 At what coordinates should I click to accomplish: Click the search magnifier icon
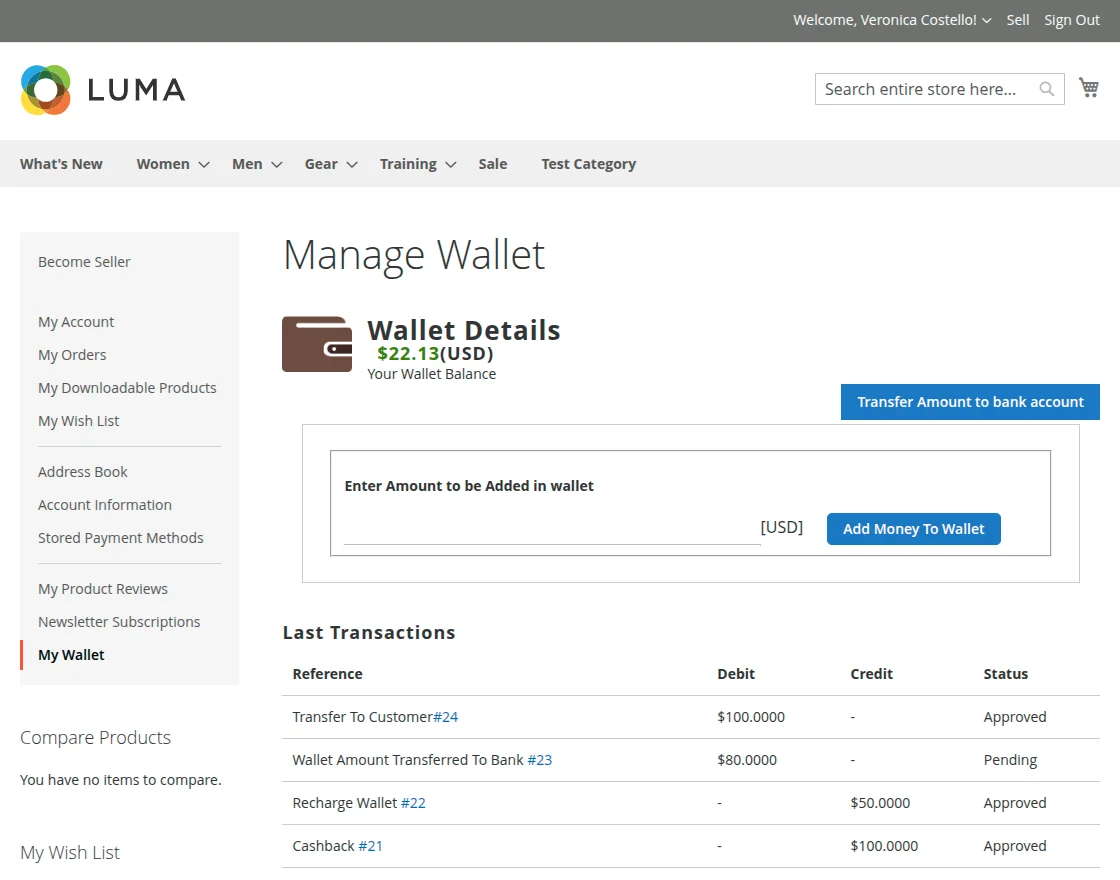coord(1046,89)
